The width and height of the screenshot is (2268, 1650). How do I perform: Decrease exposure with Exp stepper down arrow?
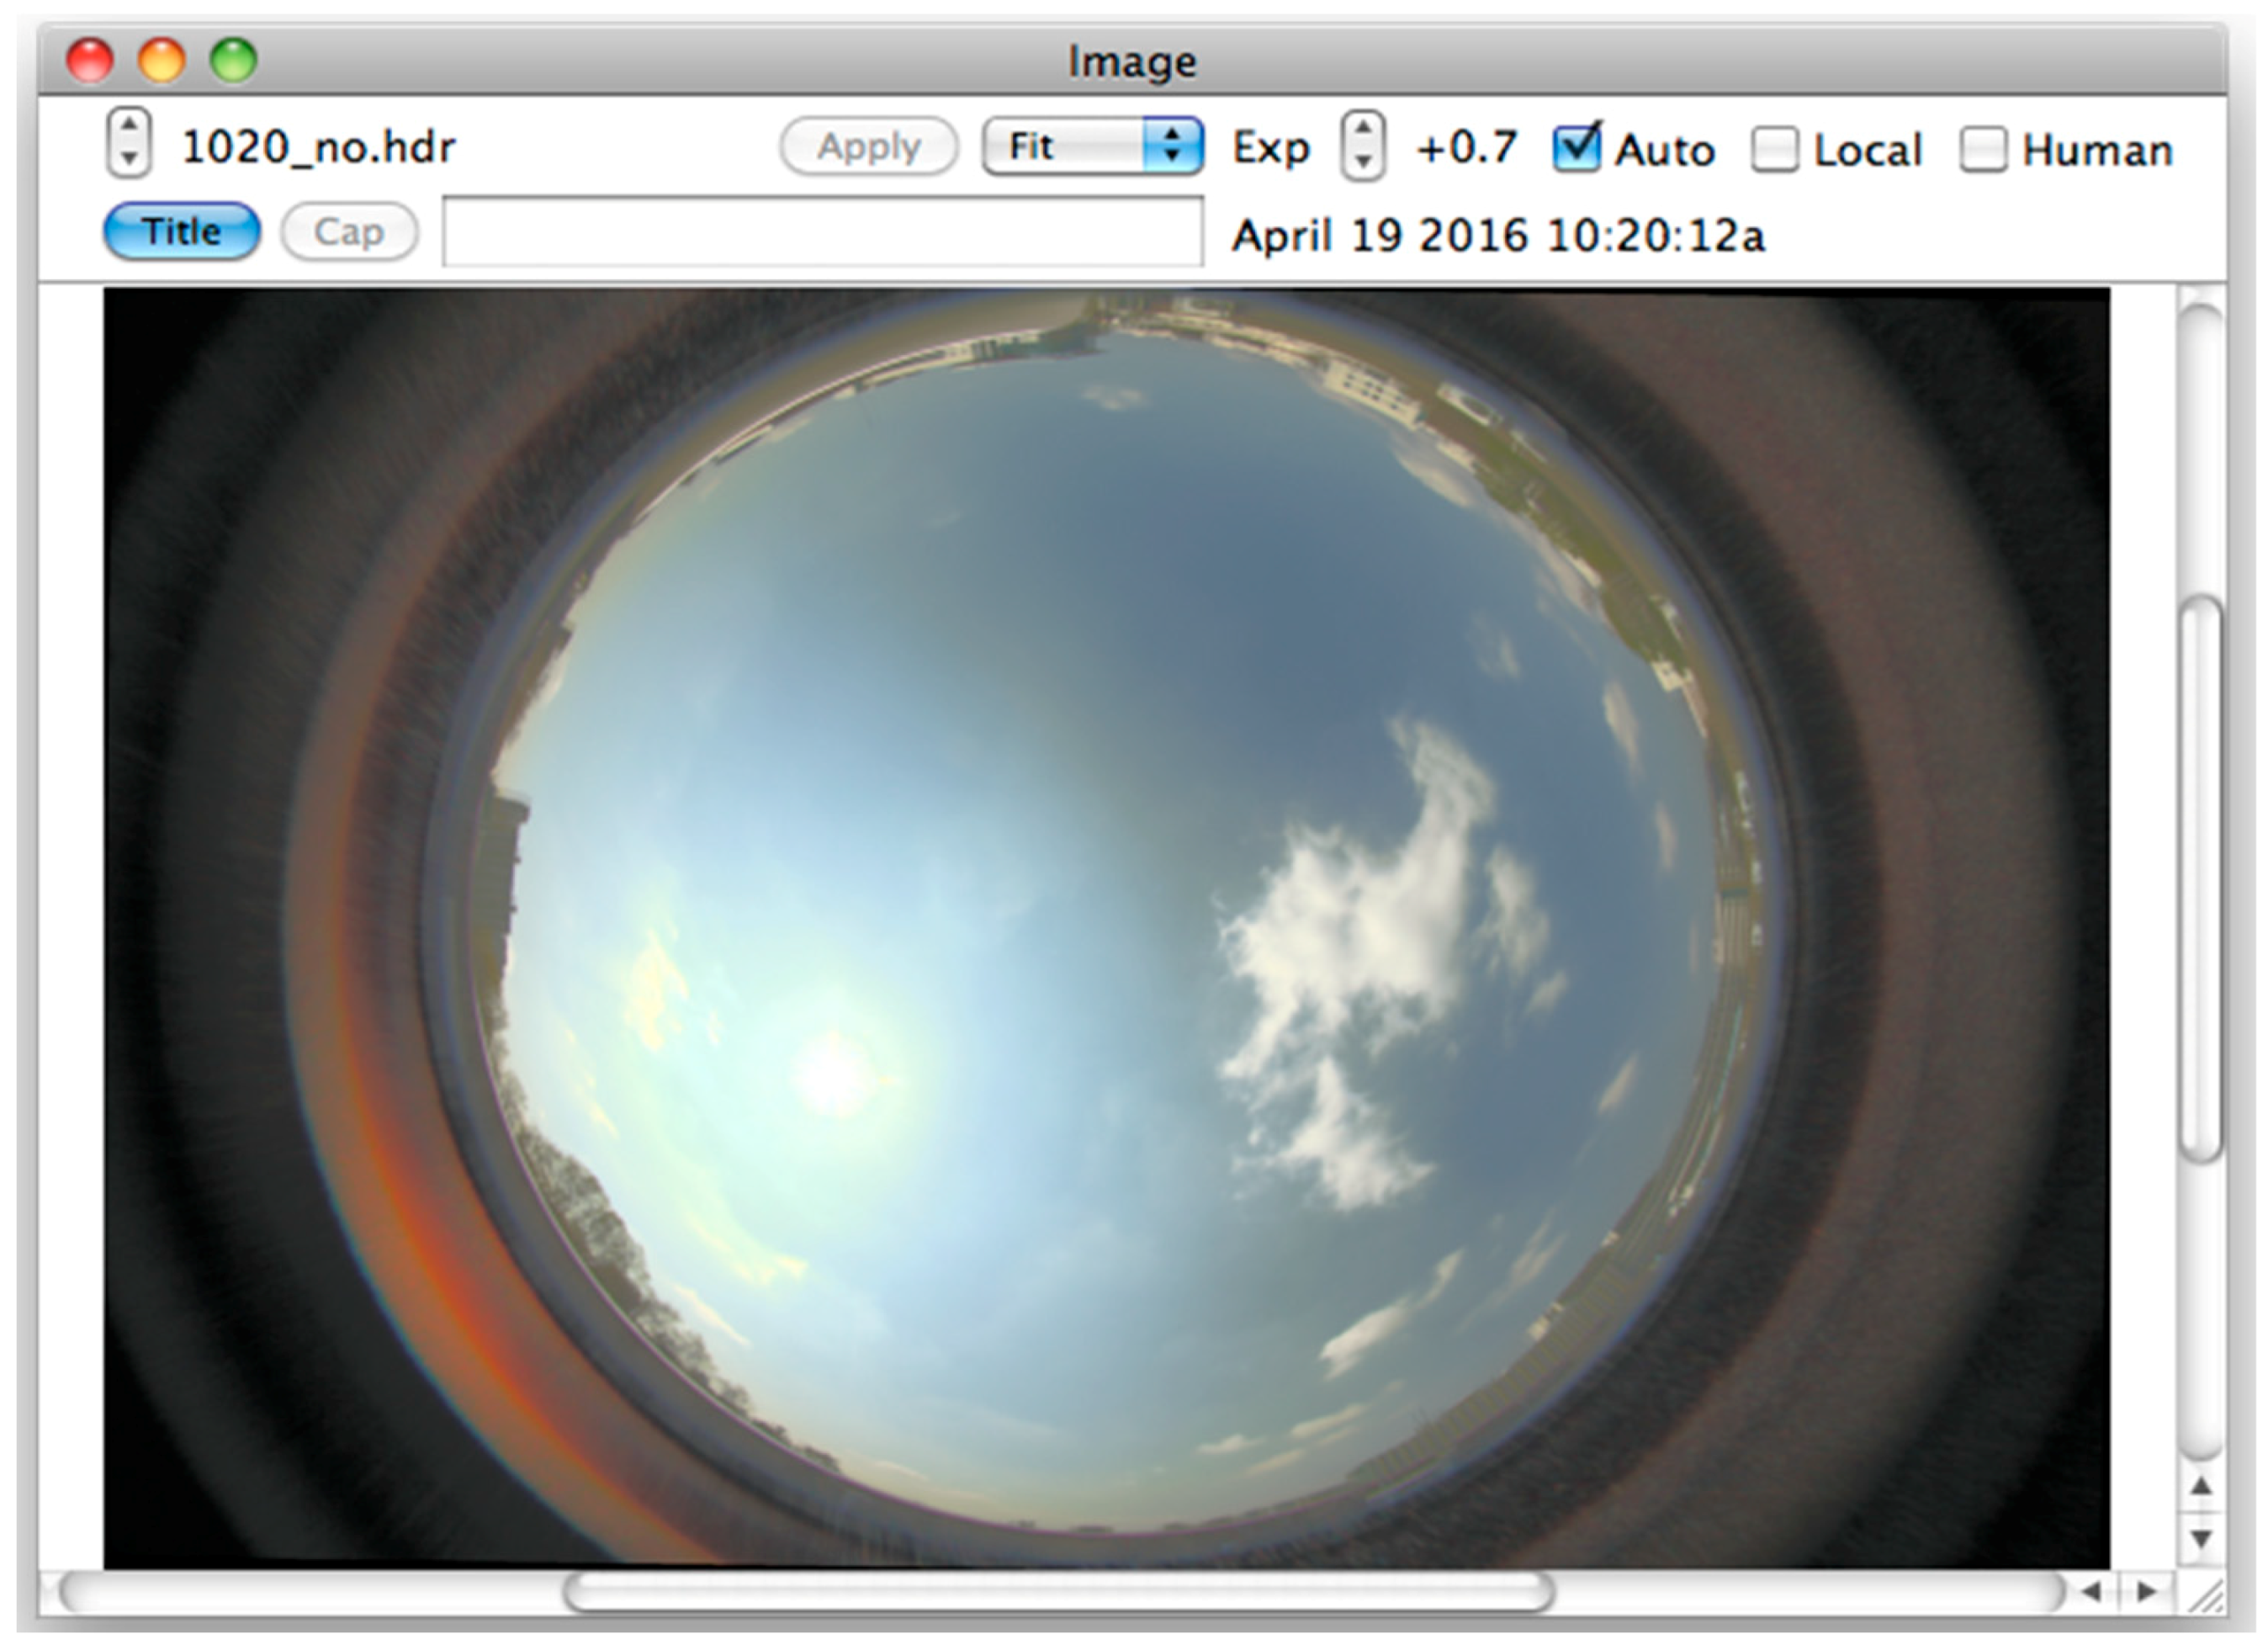1362,161
